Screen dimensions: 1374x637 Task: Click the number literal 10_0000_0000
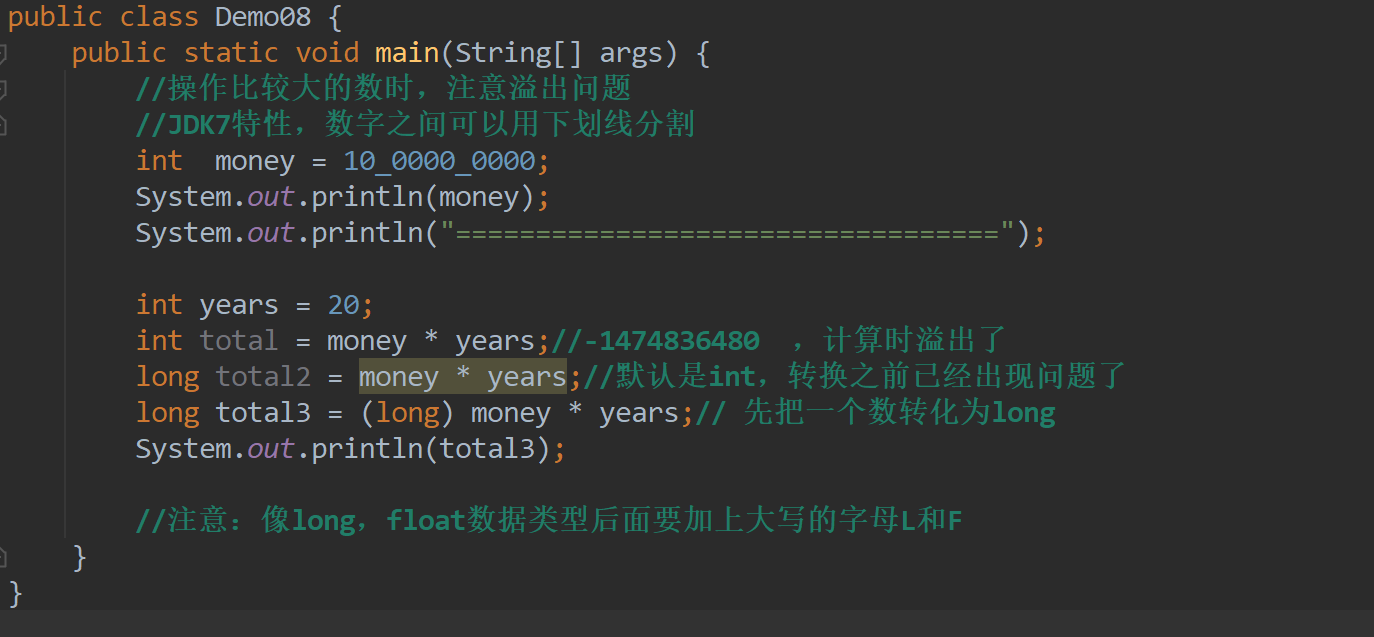[x=439, y=161]
